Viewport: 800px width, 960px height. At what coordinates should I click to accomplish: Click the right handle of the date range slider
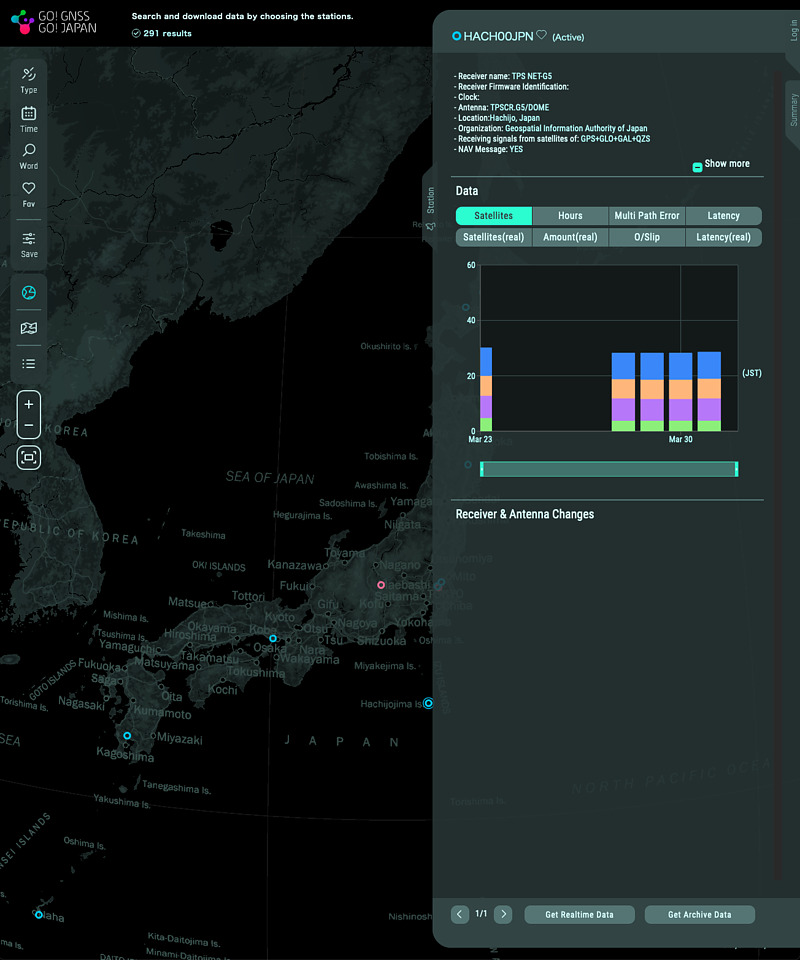point(736,469)
